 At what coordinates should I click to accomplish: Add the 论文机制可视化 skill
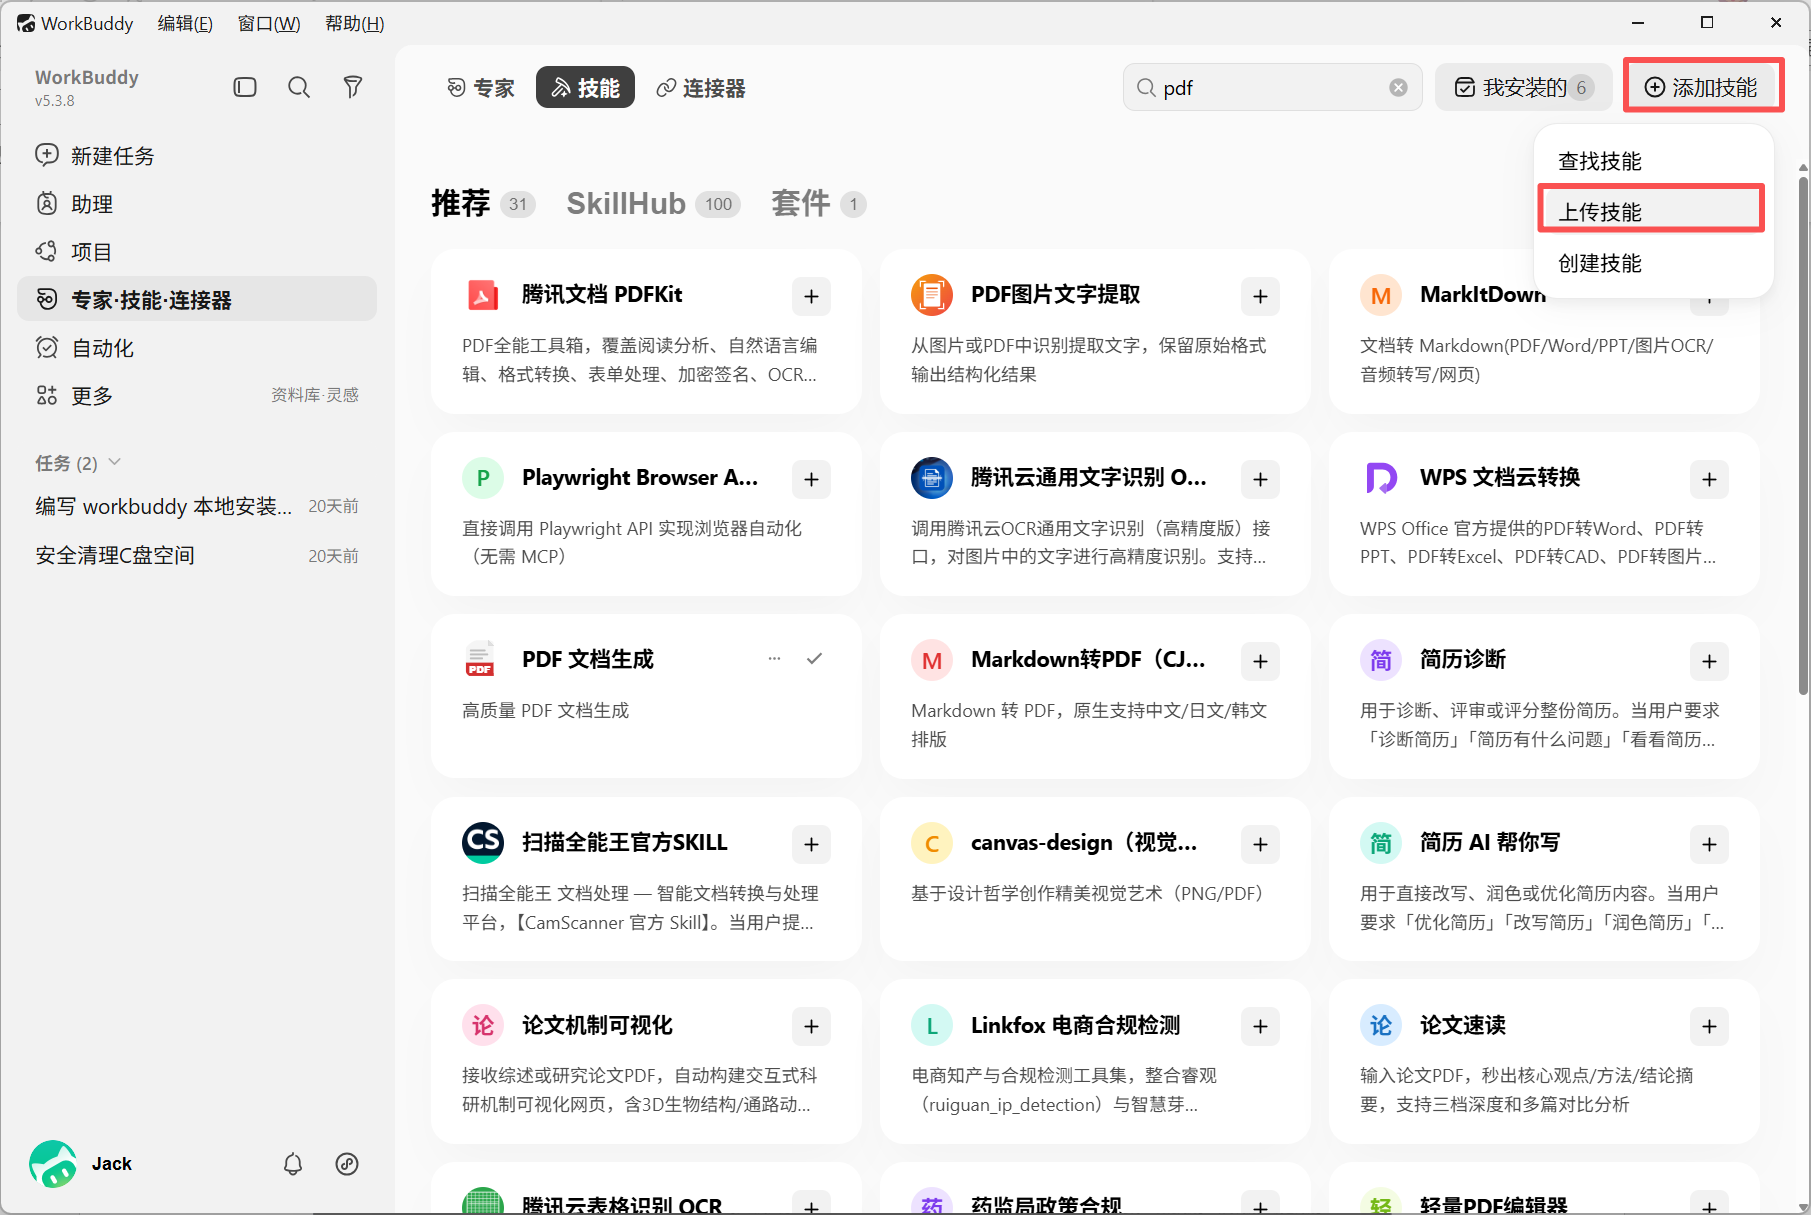[811, 1026]
